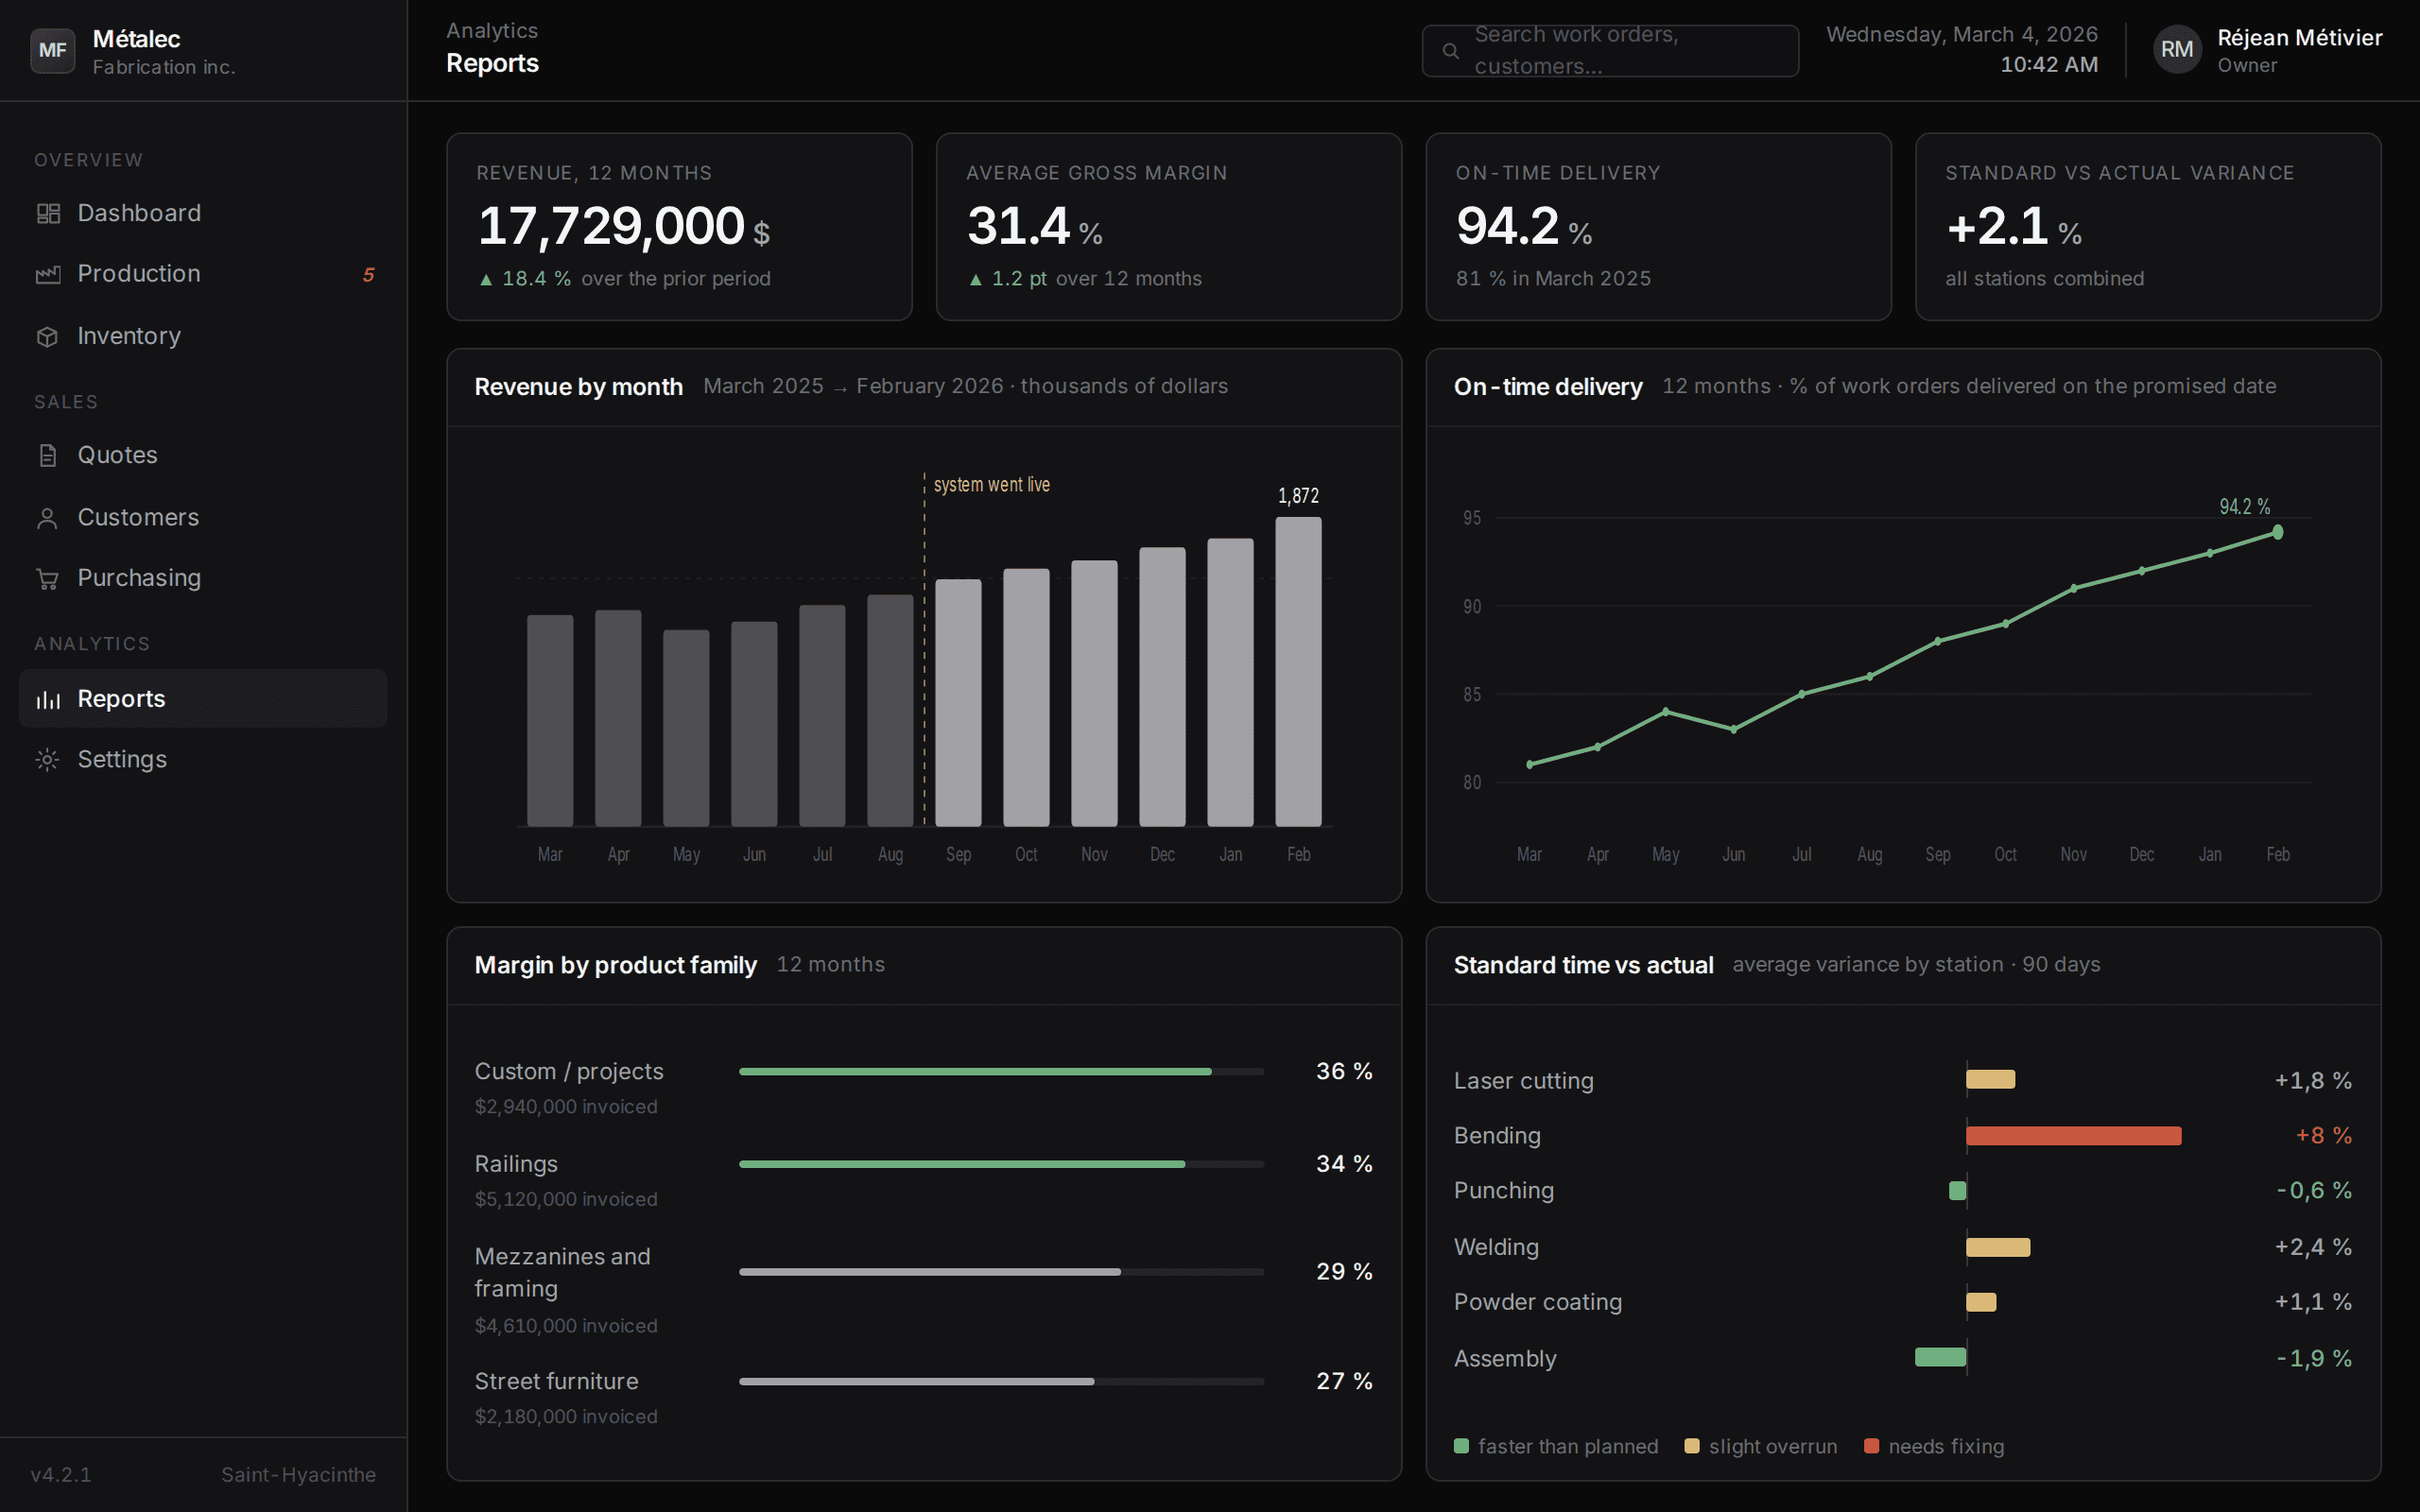Select the Reports menu item
This screenshot has height=1512, width=2420.
click(203, 698)
